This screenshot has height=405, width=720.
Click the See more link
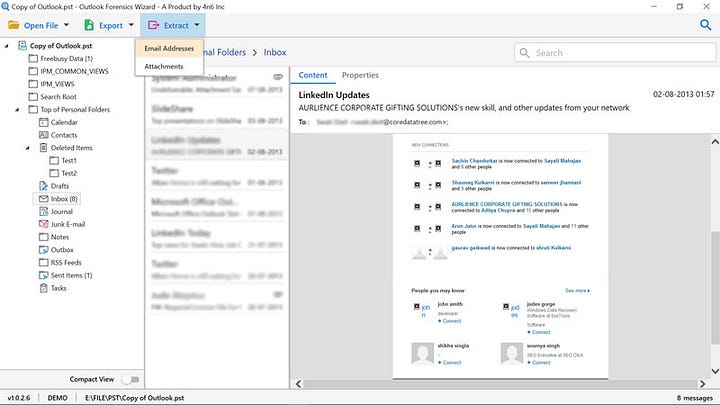[x=577, y=291]
